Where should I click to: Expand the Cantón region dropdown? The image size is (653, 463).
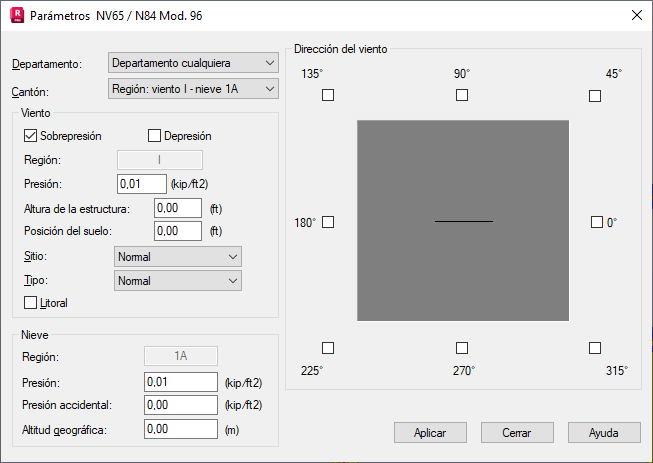pyautogui.click(x=193, y=89)
